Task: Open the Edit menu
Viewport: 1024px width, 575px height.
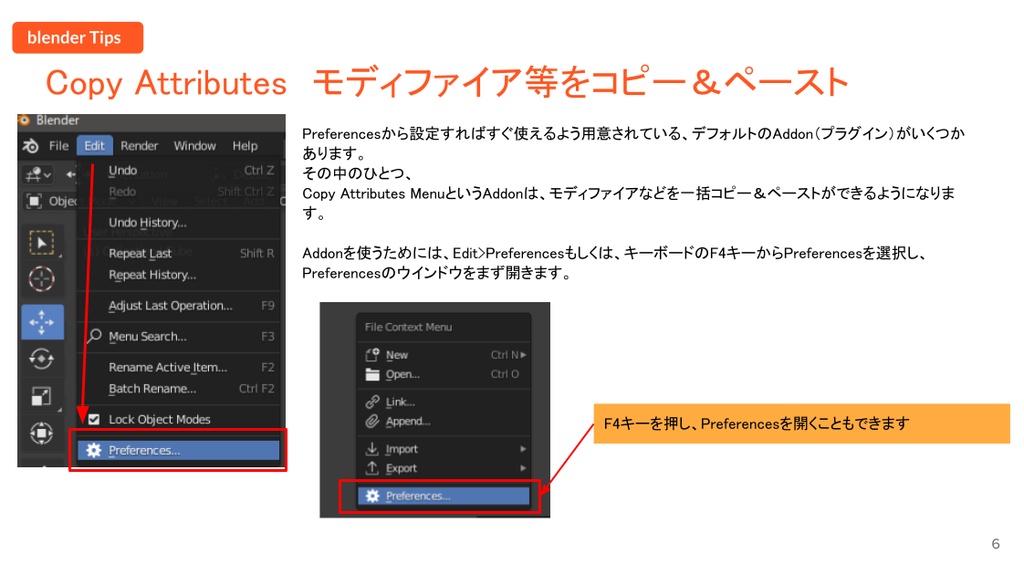Action: pos(94,146)
